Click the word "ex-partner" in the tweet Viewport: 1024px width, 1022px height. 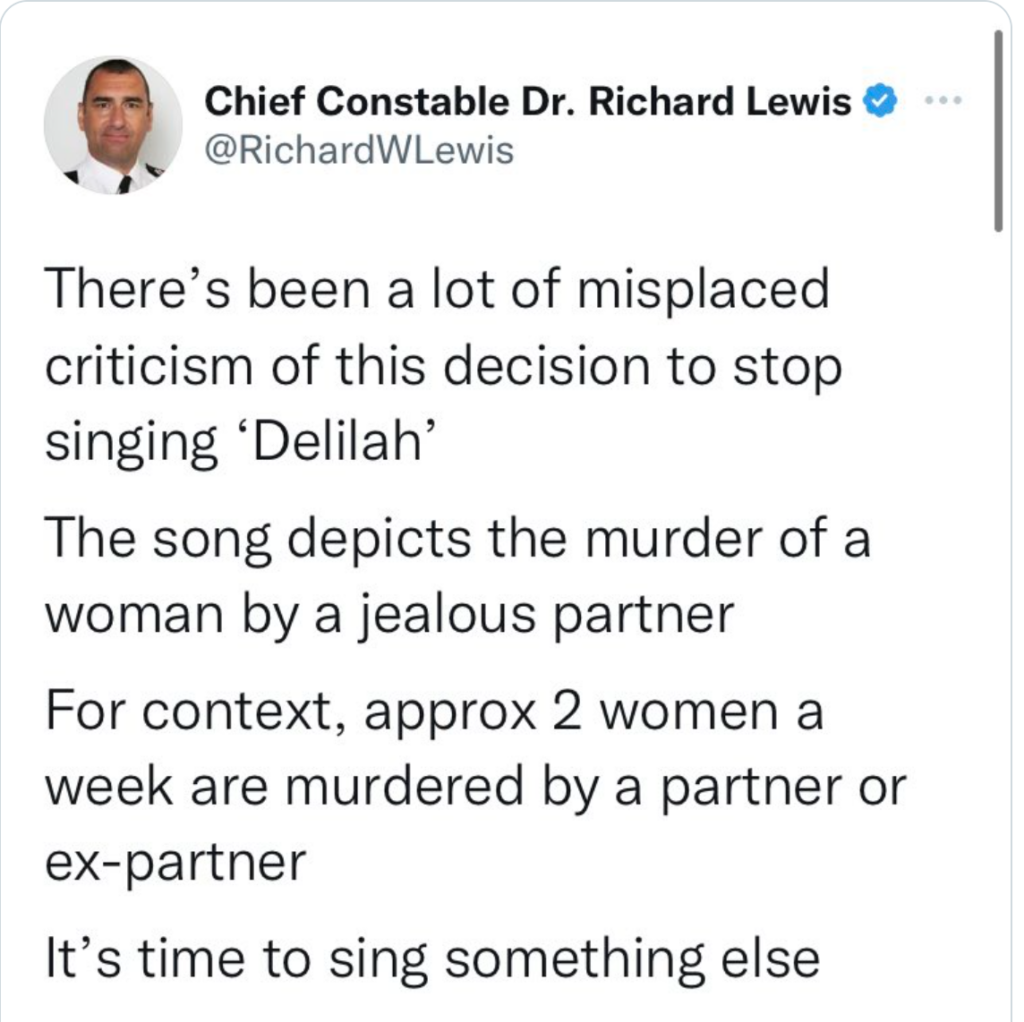click(x=175, y=862)
